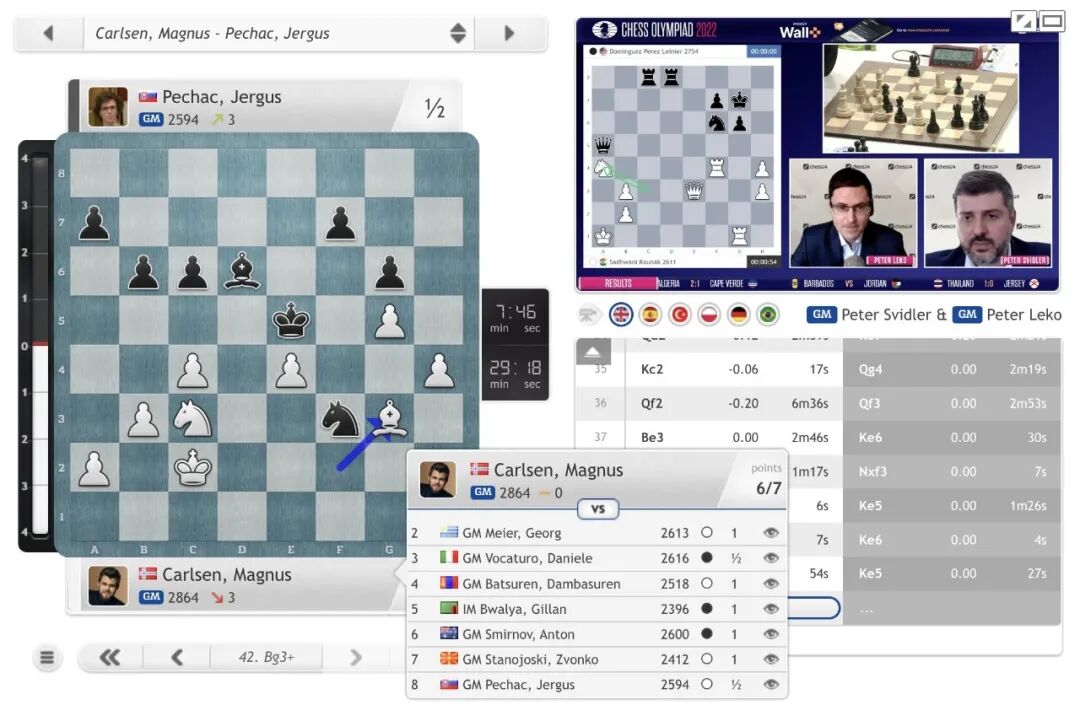Click the ½ result above the board
Screen dimensions: 1080x705
click(435, 107)
